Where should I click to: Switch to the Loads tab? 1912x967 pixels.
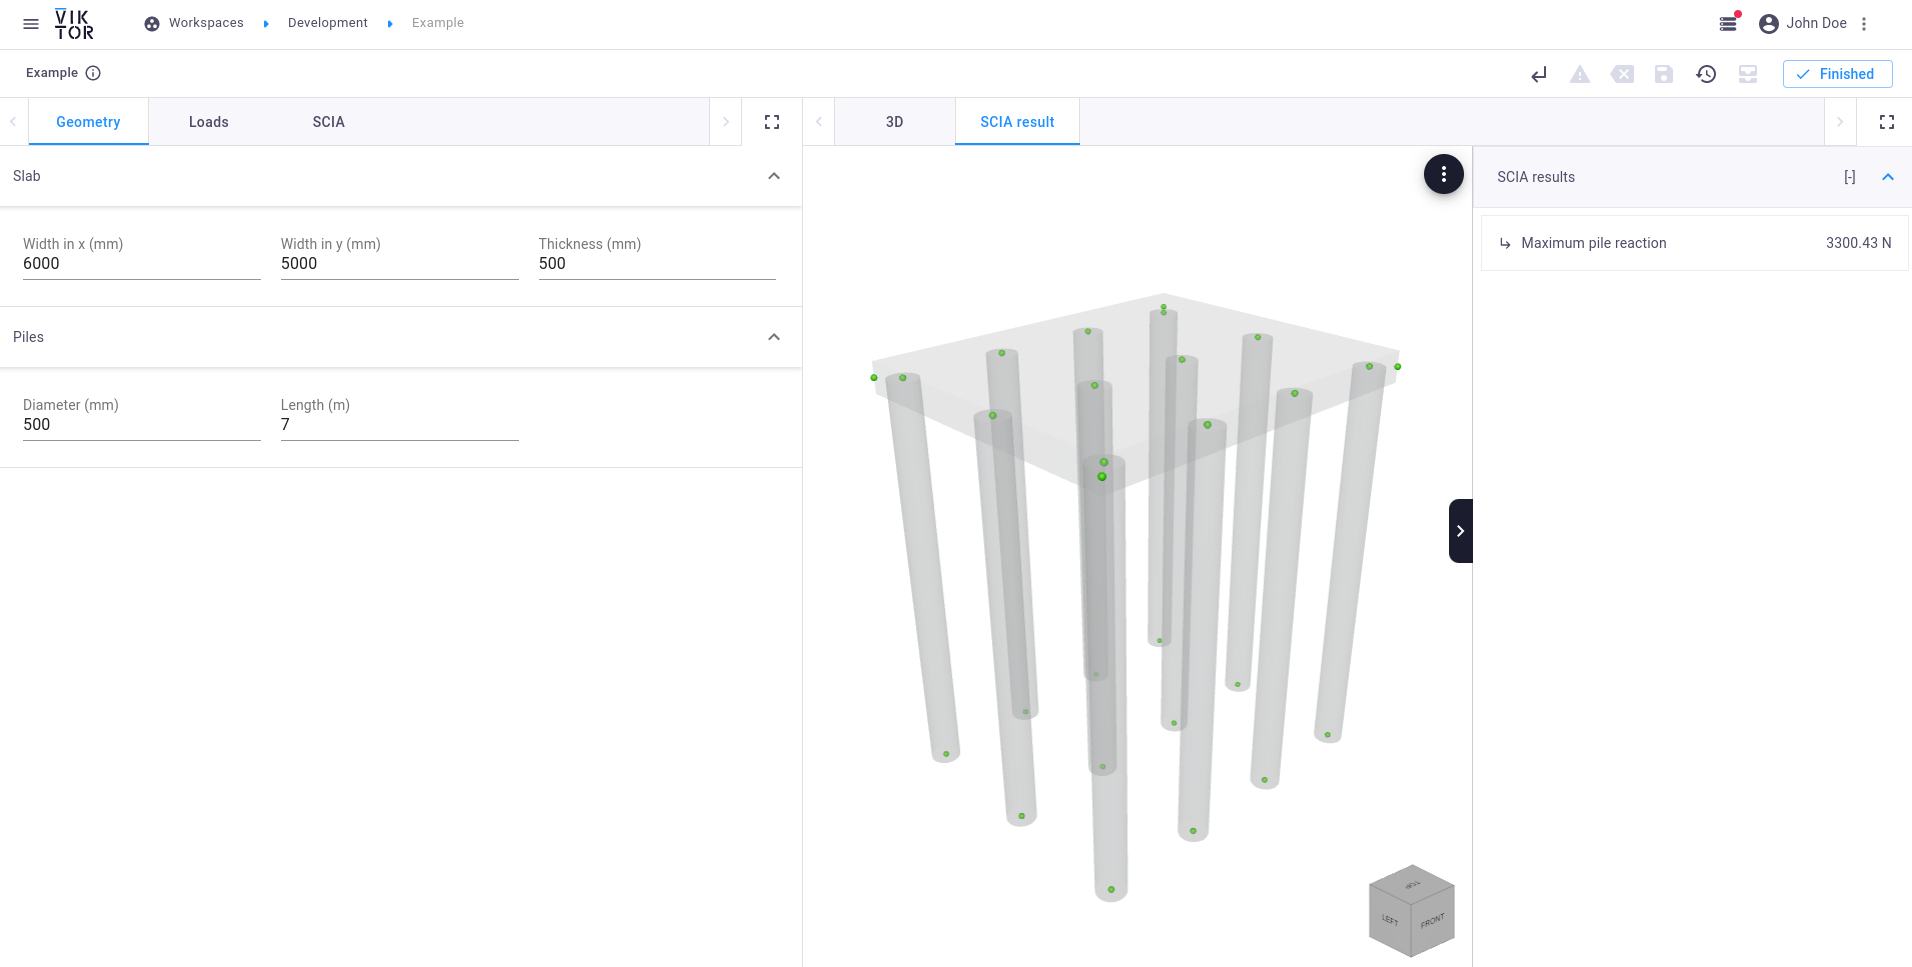[x=209, y=122]
